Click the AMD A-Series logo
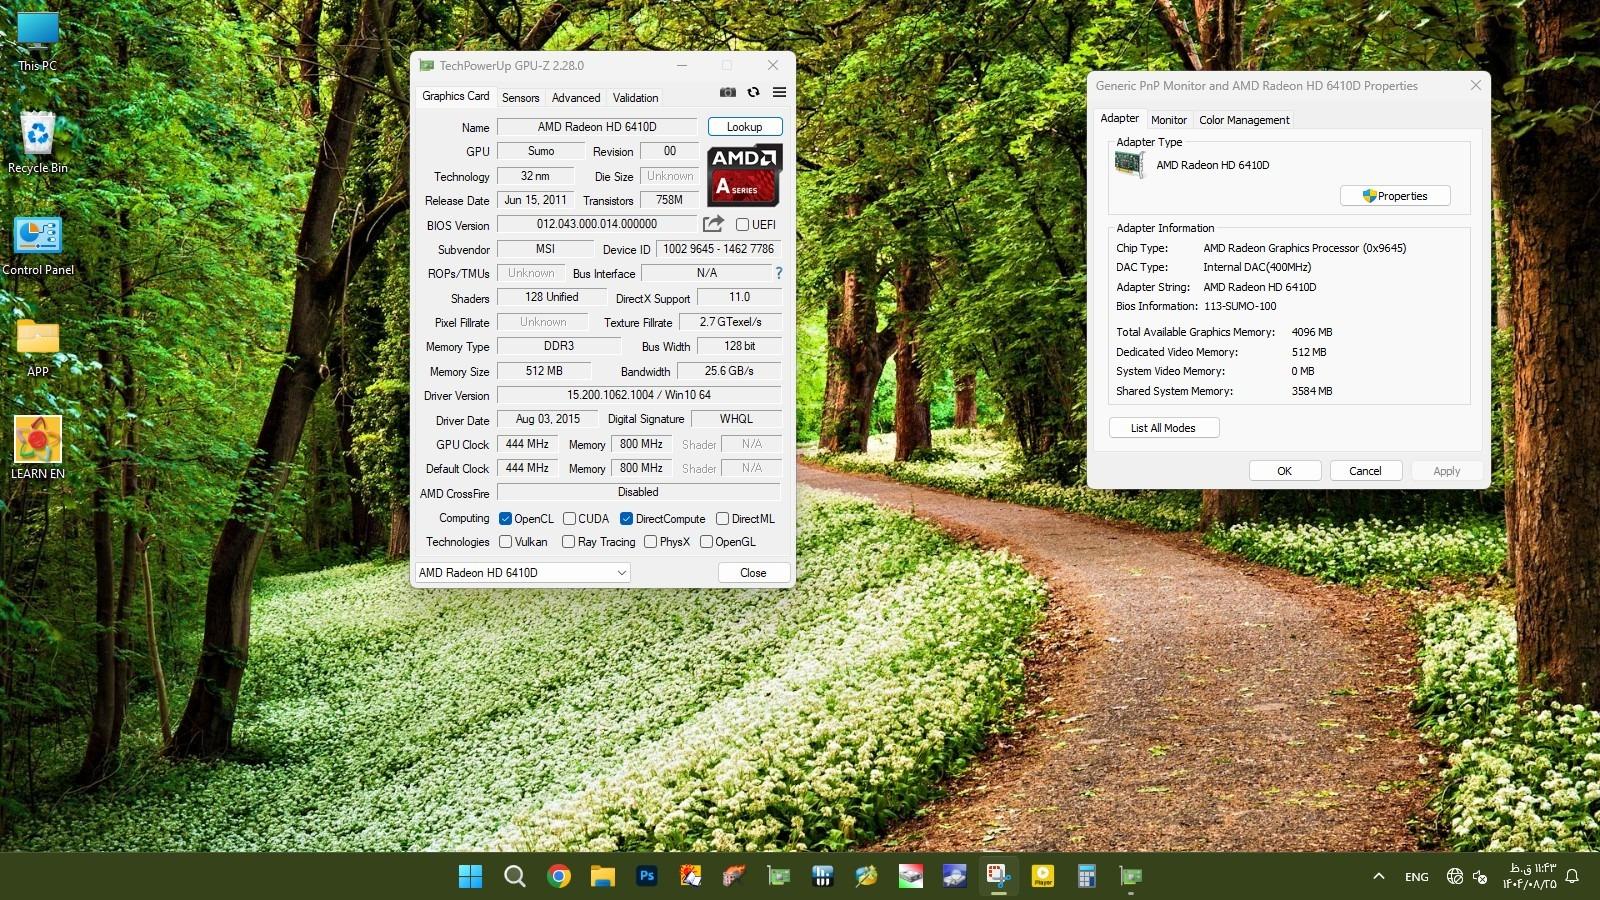 744,175
